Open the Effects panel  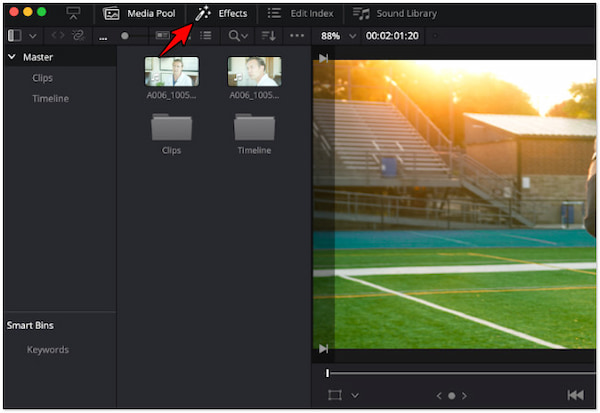tap(221, 13)
